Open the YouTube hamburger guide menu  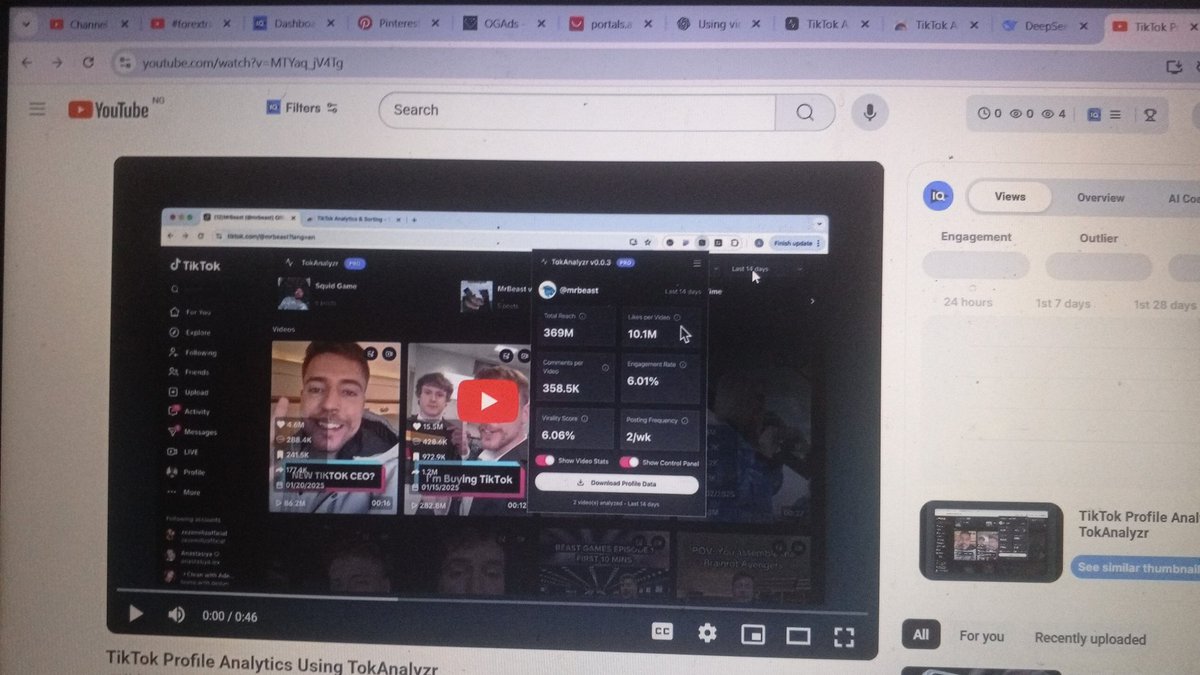pos(37,109)
